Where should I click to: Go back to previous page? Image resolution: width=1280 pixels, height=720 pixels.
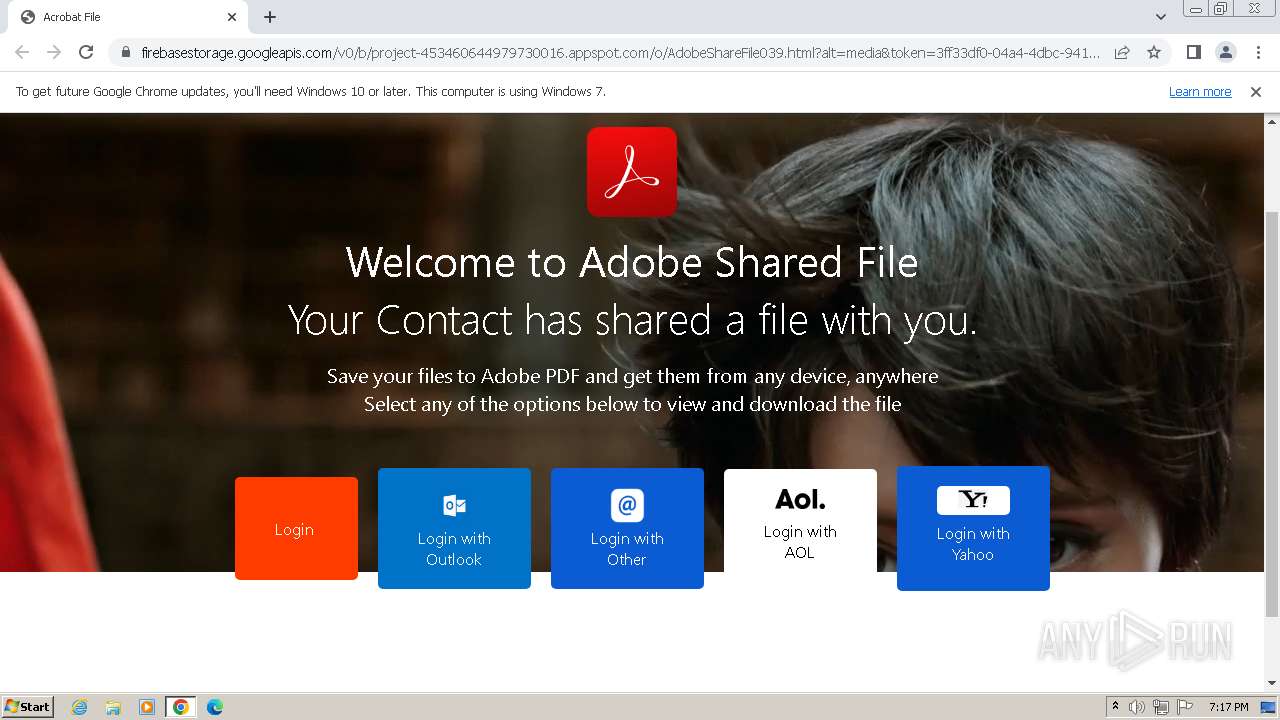pyautogui.click(x=22, y=52)
